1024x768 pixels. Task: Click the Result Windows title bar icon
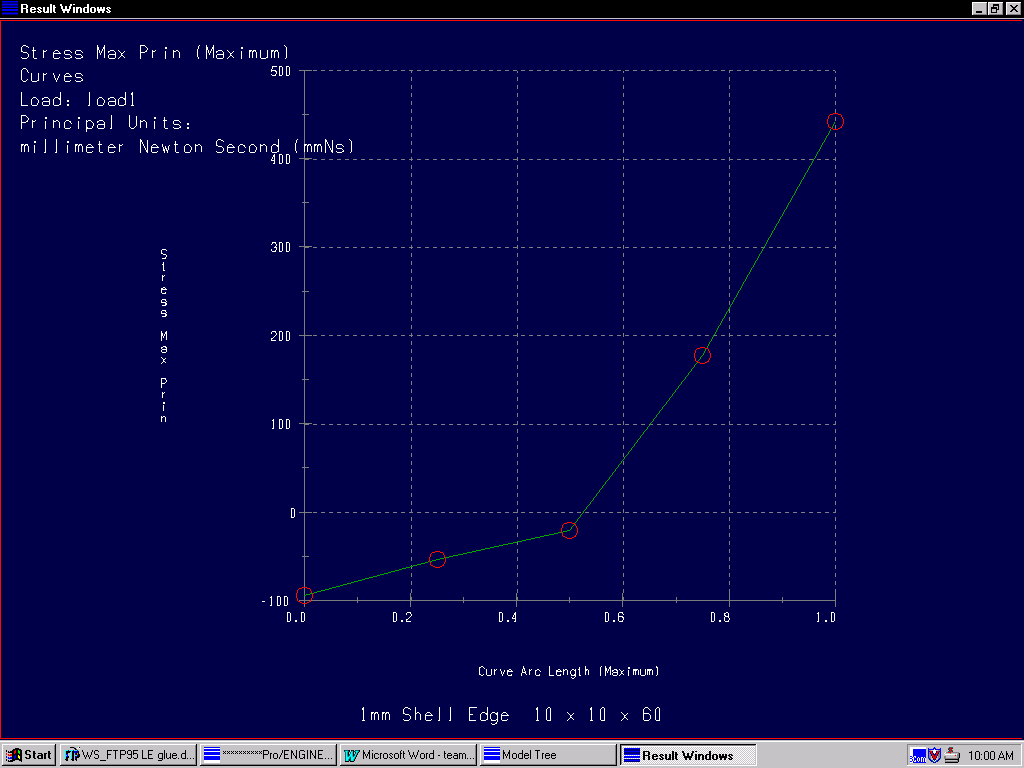10,8
